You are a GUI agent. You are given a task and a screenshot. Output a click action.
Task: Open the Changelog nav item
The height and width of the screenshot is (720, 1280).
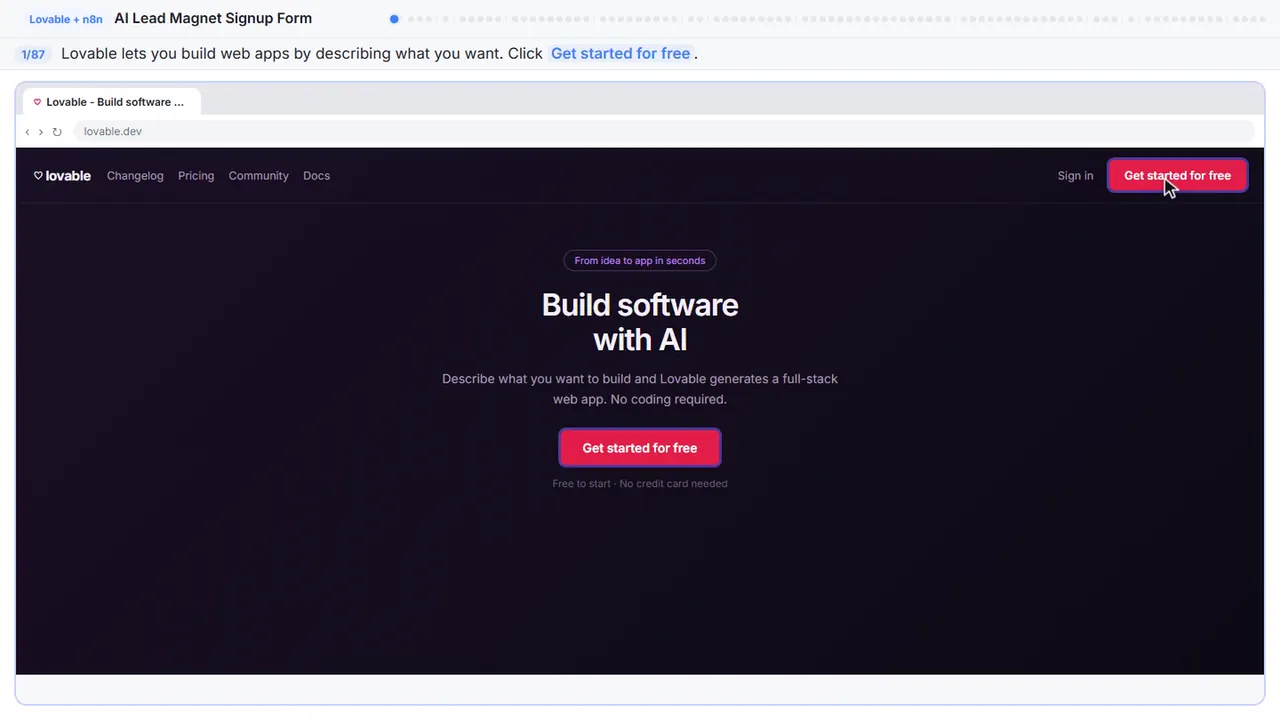tap(135, 176)
